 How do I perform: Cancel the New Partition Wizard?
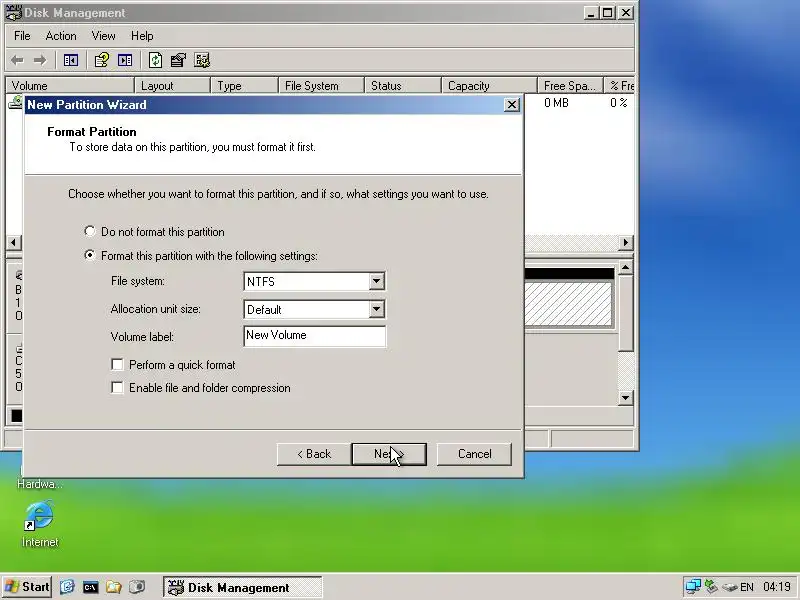click(x=474, y=454)
